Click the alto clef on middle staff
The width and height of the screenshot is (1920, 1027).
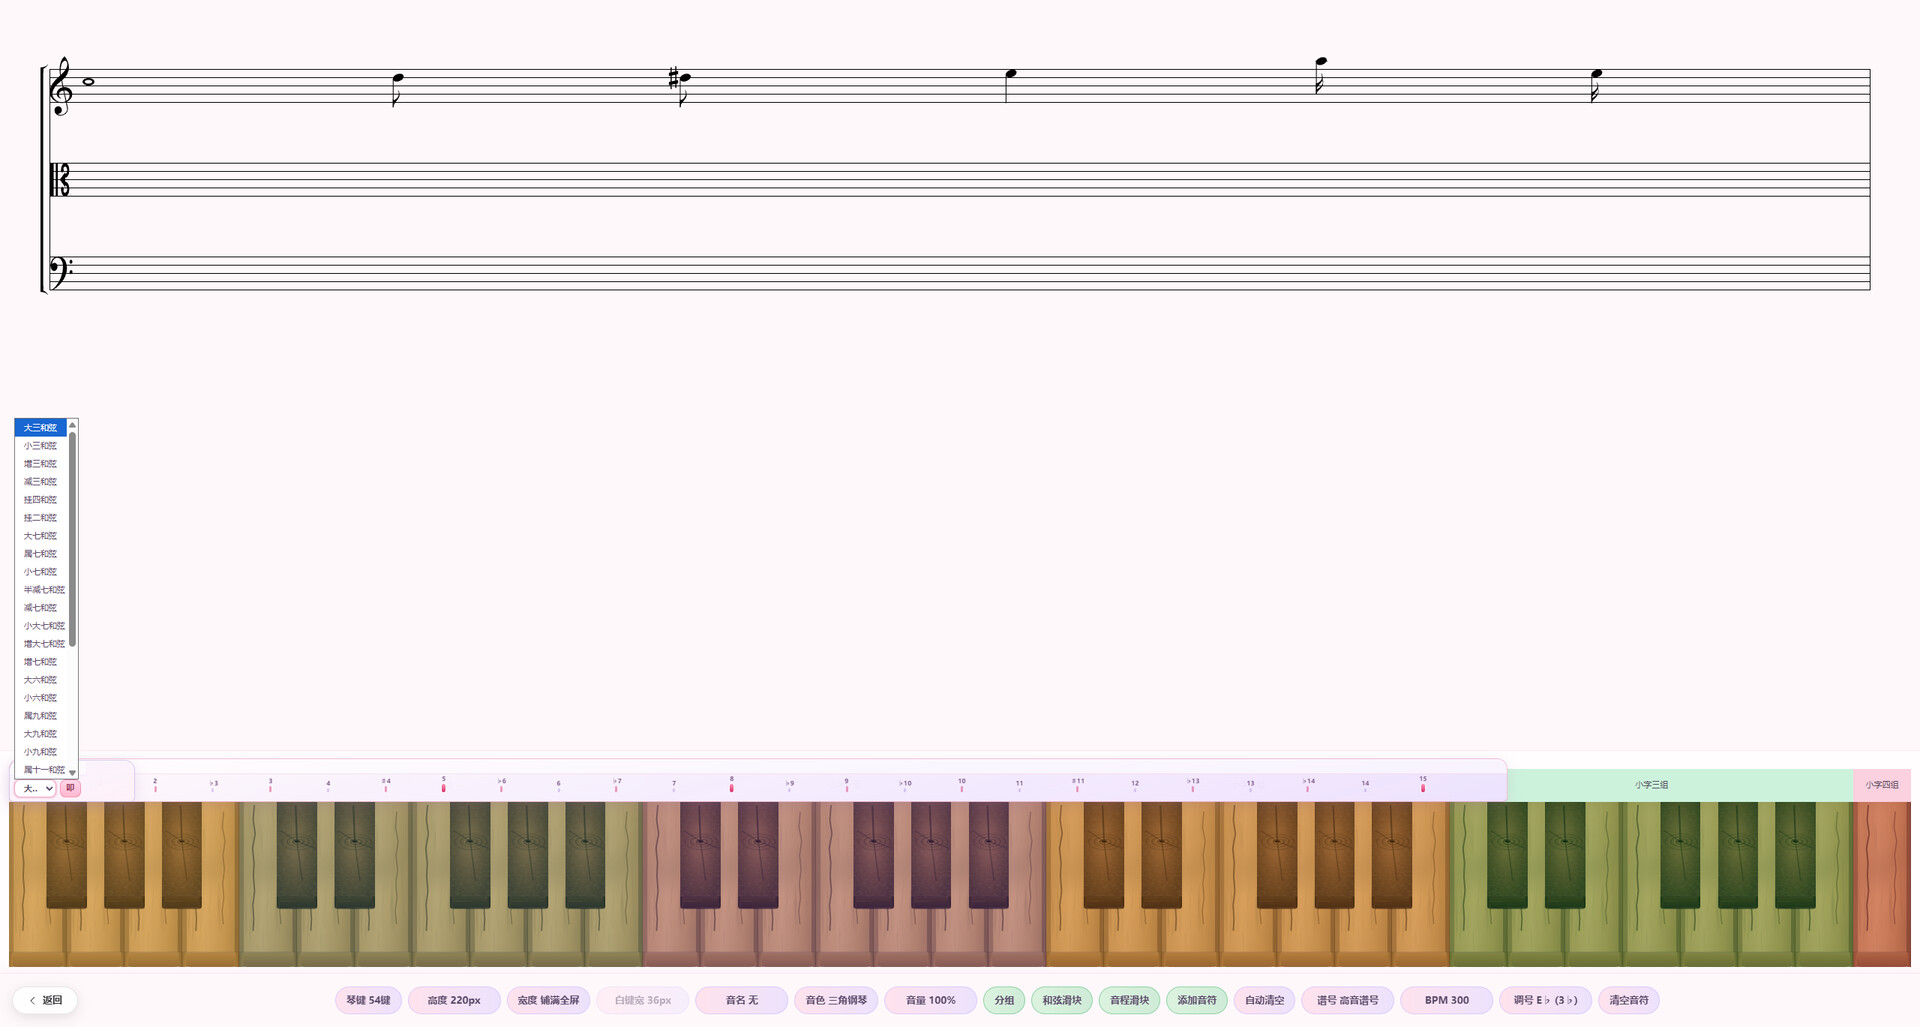click(61, 180)
